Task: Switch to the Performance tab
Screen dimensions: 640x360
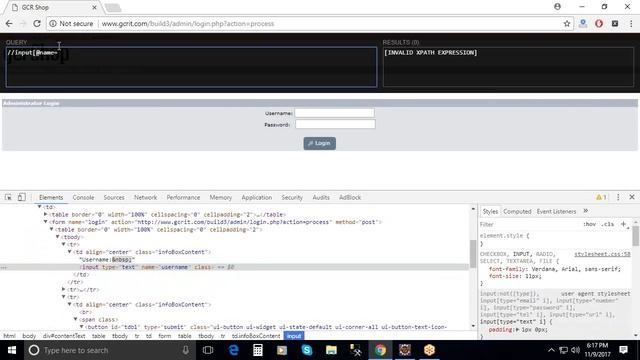Action: coord(183,197)
